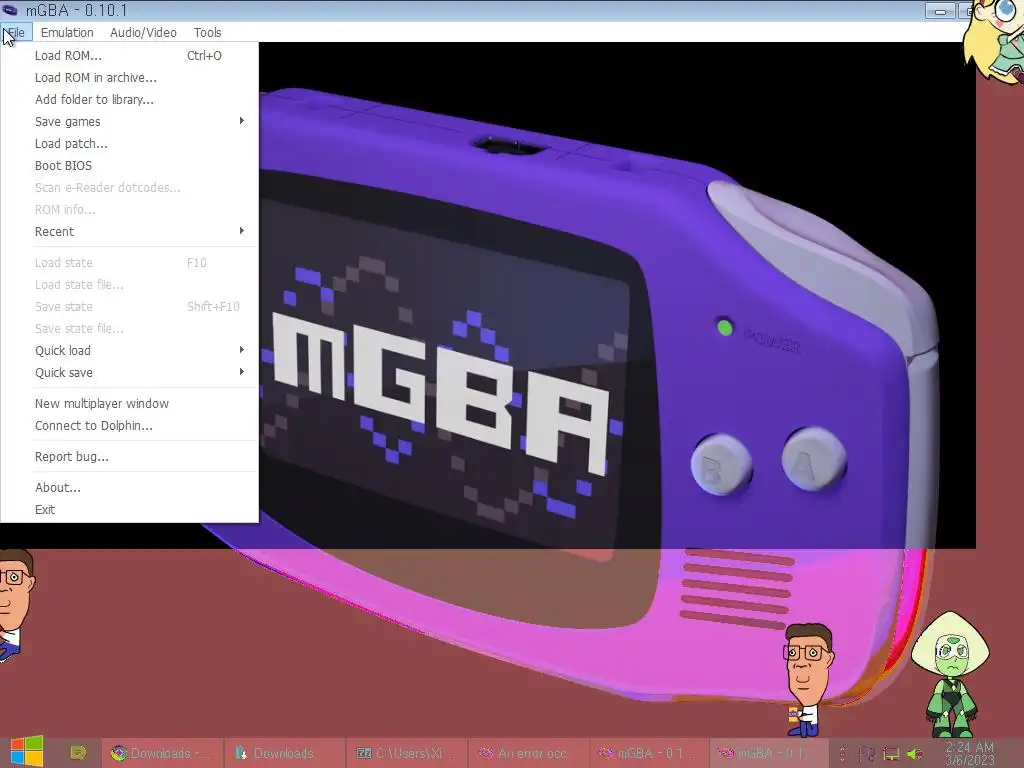Image resolution: width=1024 pixels, height=768 pixels.
Task: Switch to the C:\Users taskbar window
Action: click(406, 753)
